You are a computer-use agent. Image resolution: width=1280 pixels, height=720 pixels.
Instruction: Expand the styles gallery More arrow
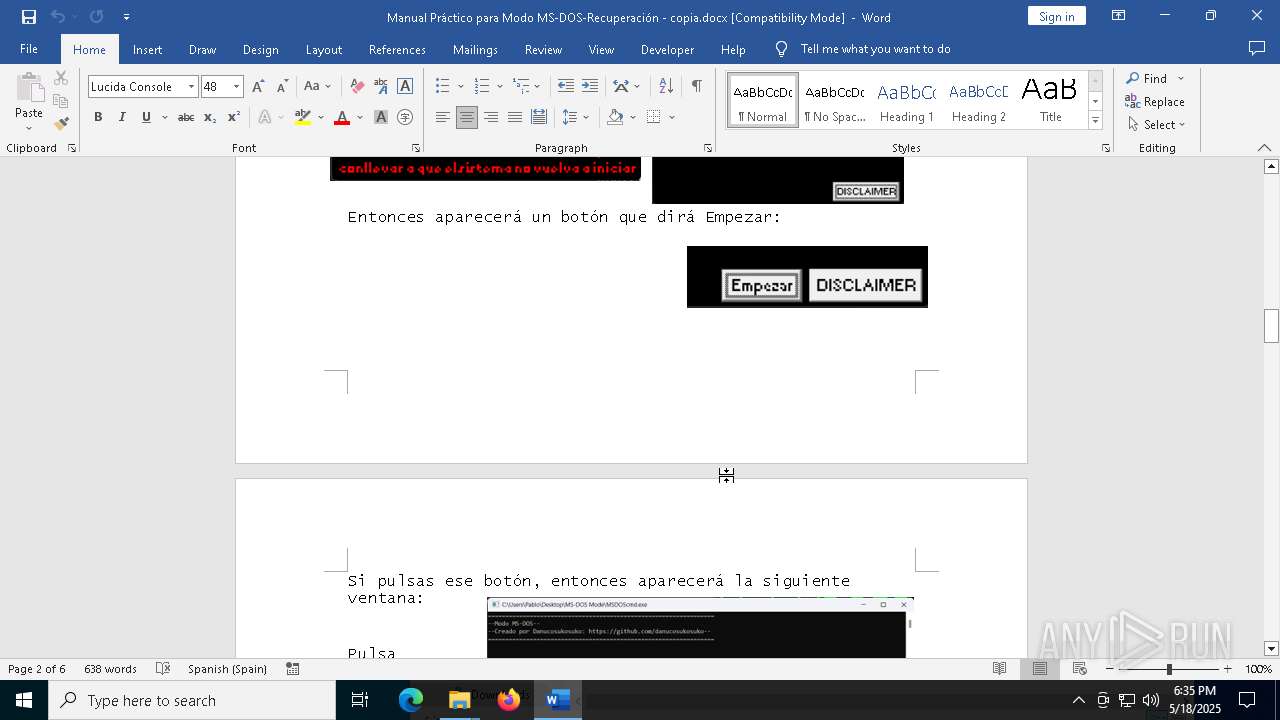(x=1095, y=121)
